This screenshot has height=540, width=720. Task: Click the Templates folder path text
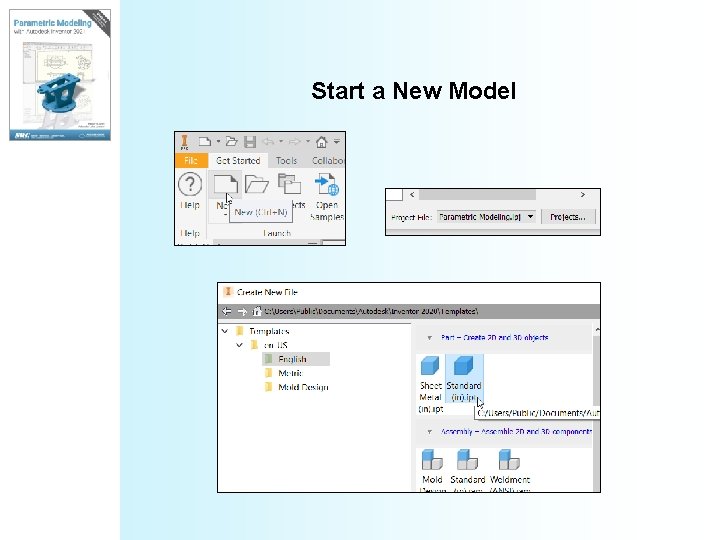pyautogui.click(x=371, y=311)
